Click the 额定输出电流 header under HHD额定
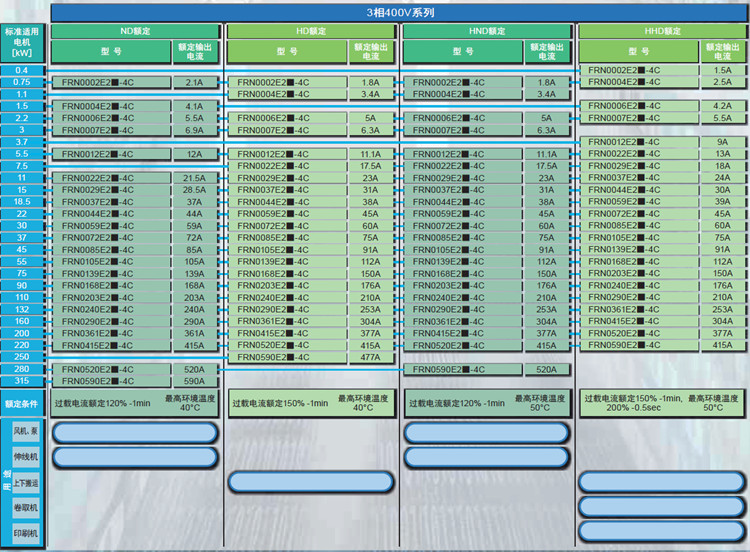This screenshot has height=552, width=750. [x=723, y=52]
